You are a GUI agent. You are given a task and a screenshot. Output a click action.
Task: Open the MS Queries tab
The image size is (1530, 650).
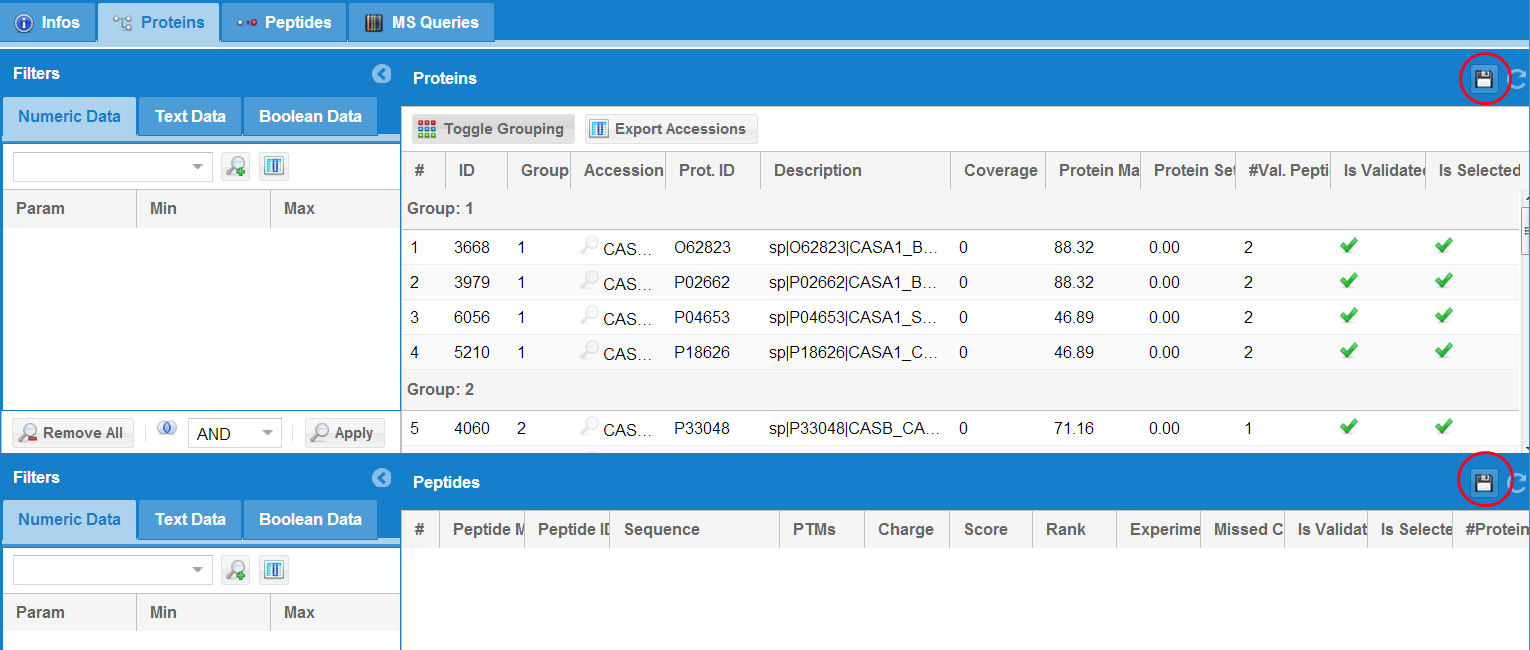click(x=422, y=22)
